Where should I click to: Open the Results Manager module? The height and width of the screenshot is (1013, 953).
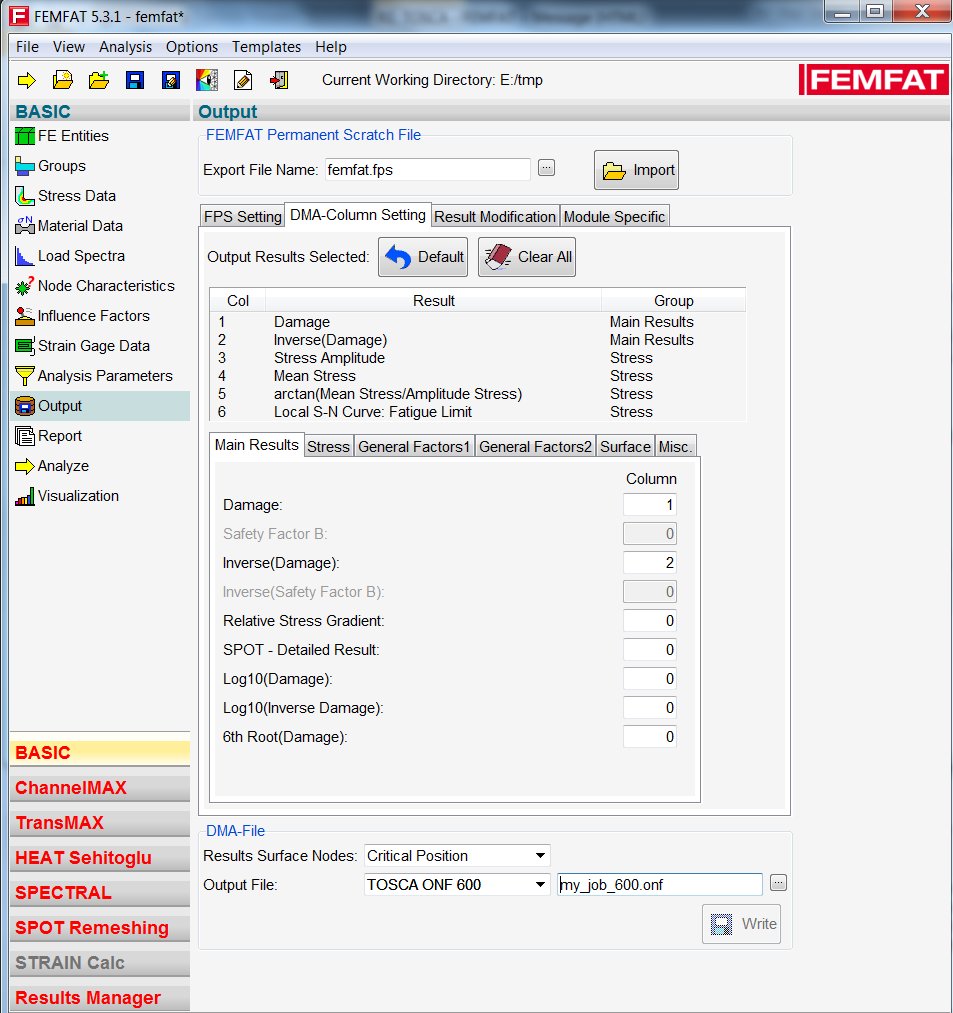[x=100, y=998]
